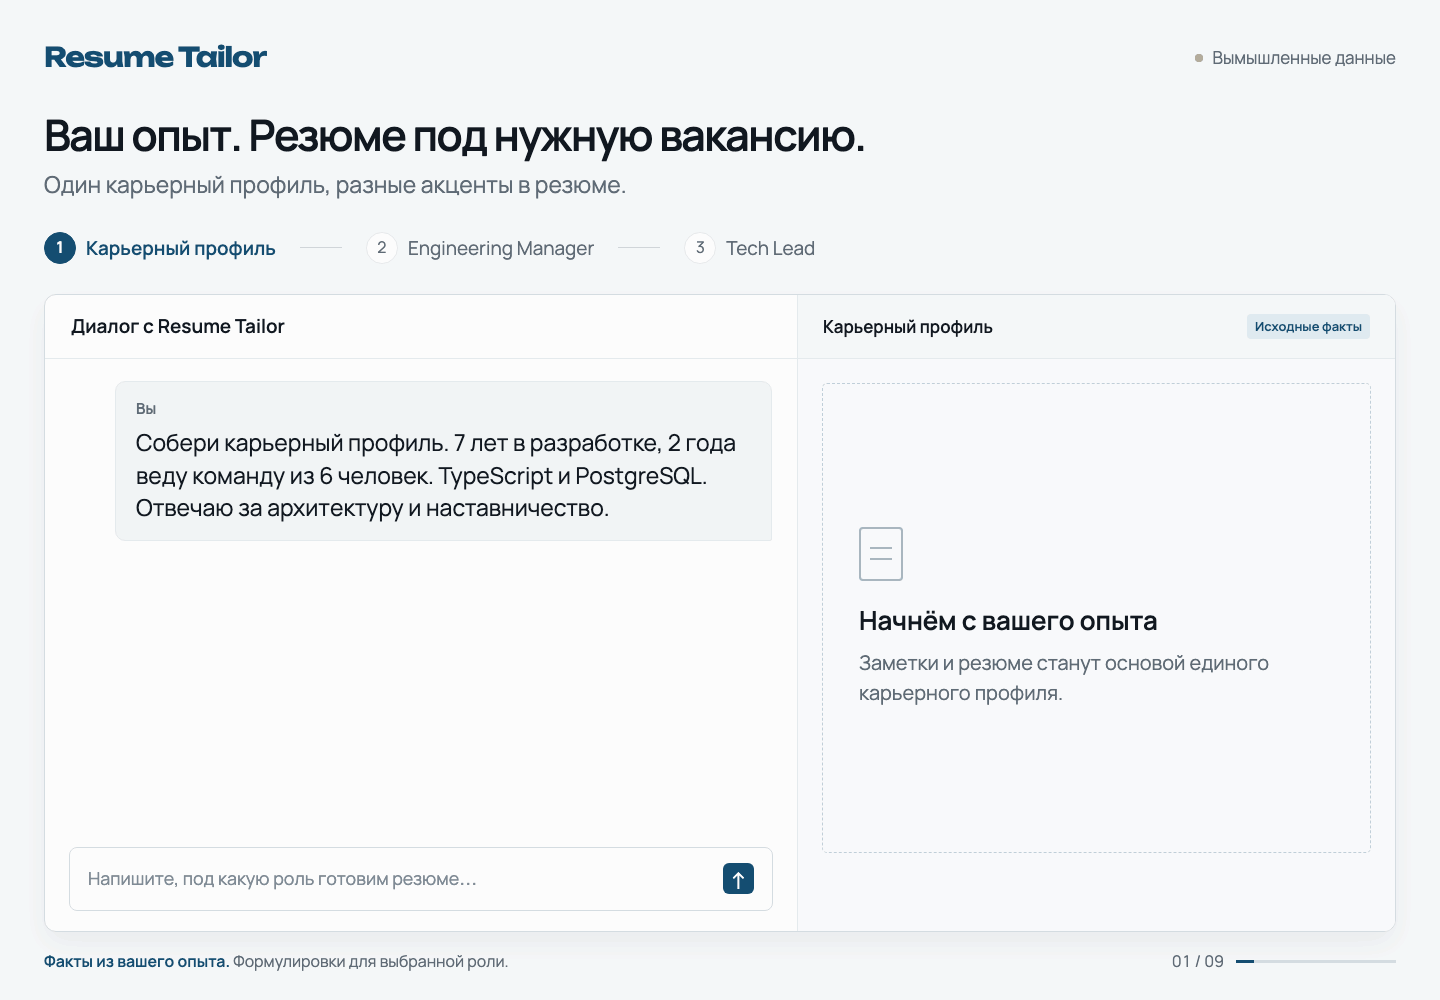Image resolution: width=1440 pixels, height=1000 pixels.
Task: Click the 01 / 09 page counter
Action: (x=1198, y=961)
